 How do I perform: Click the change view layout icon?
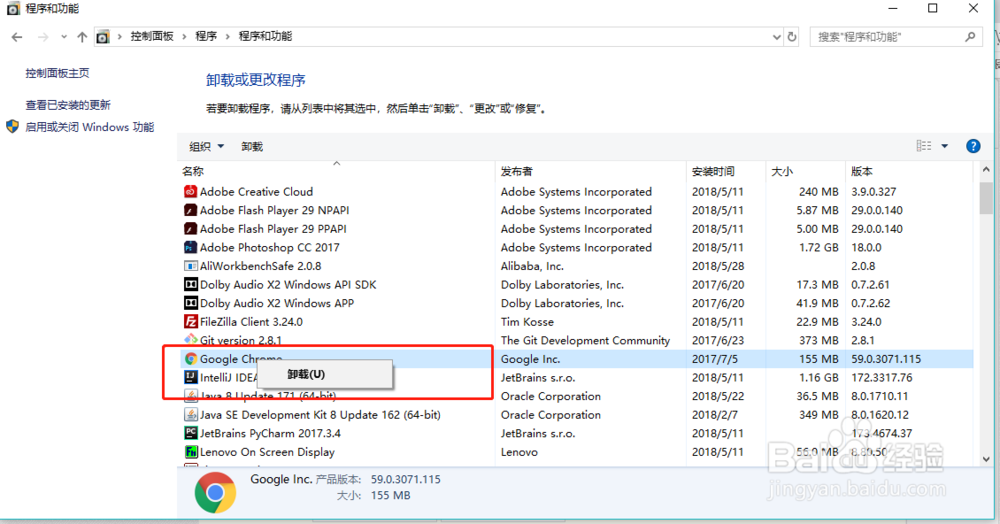pyautogui.click(x=923, y=146)
